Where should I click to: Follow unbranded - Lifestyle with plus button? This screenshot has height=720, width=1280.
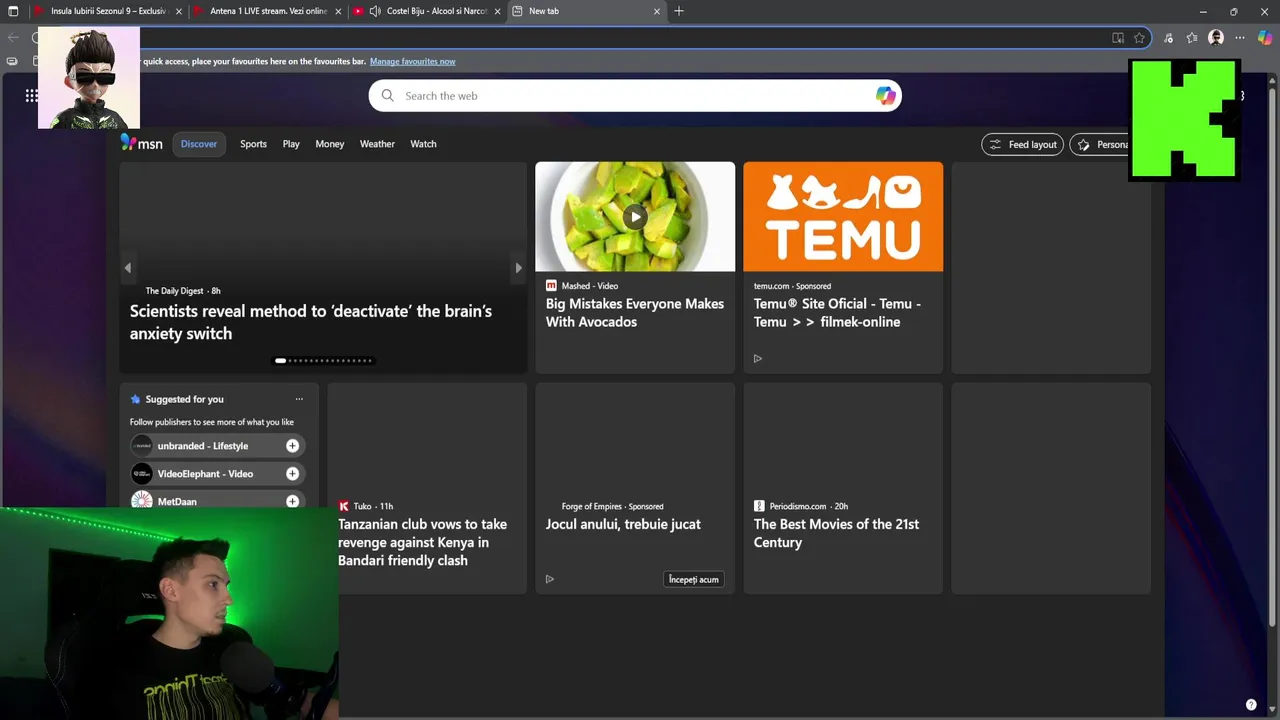point(292,446)
